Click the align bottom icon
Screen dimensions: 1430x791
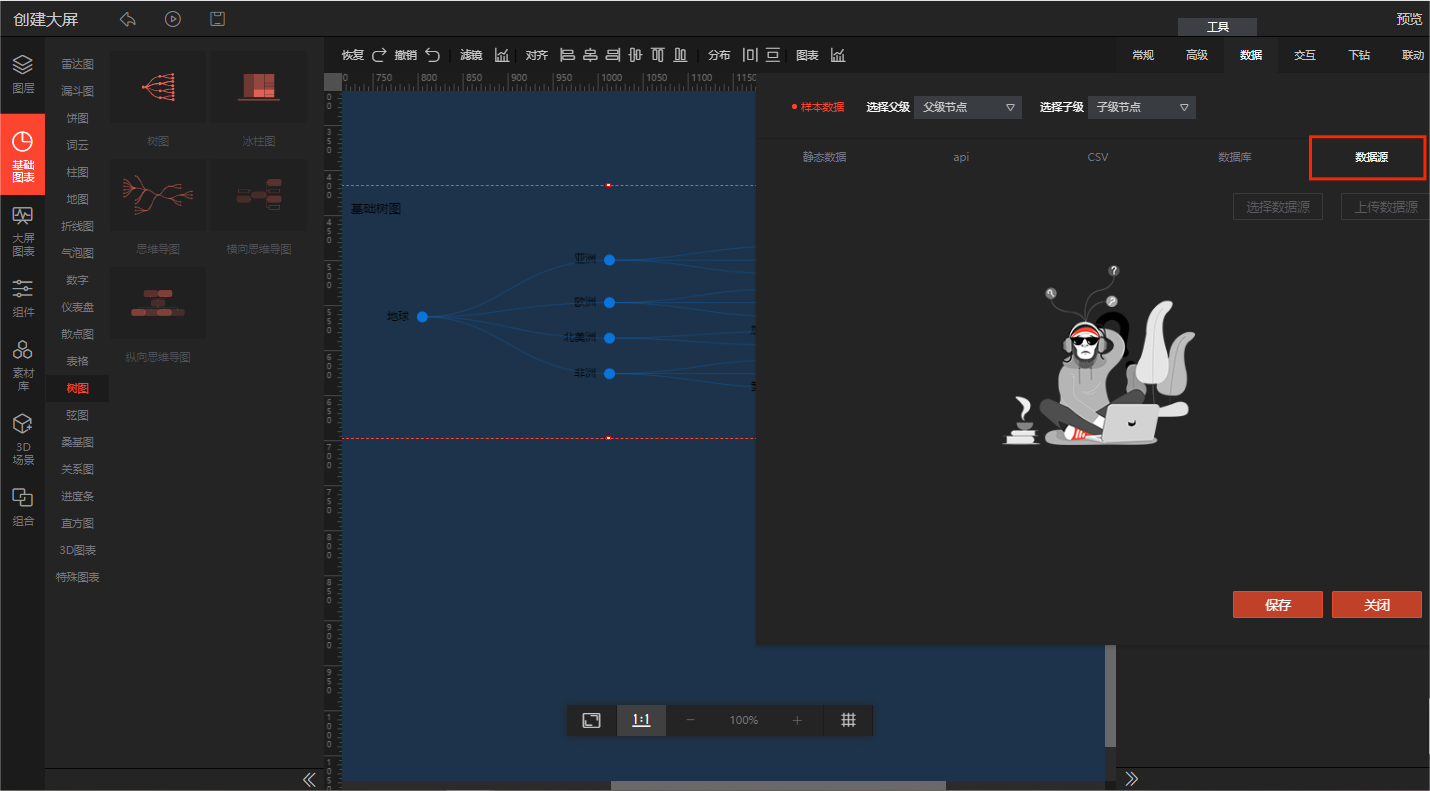point(680,55)
